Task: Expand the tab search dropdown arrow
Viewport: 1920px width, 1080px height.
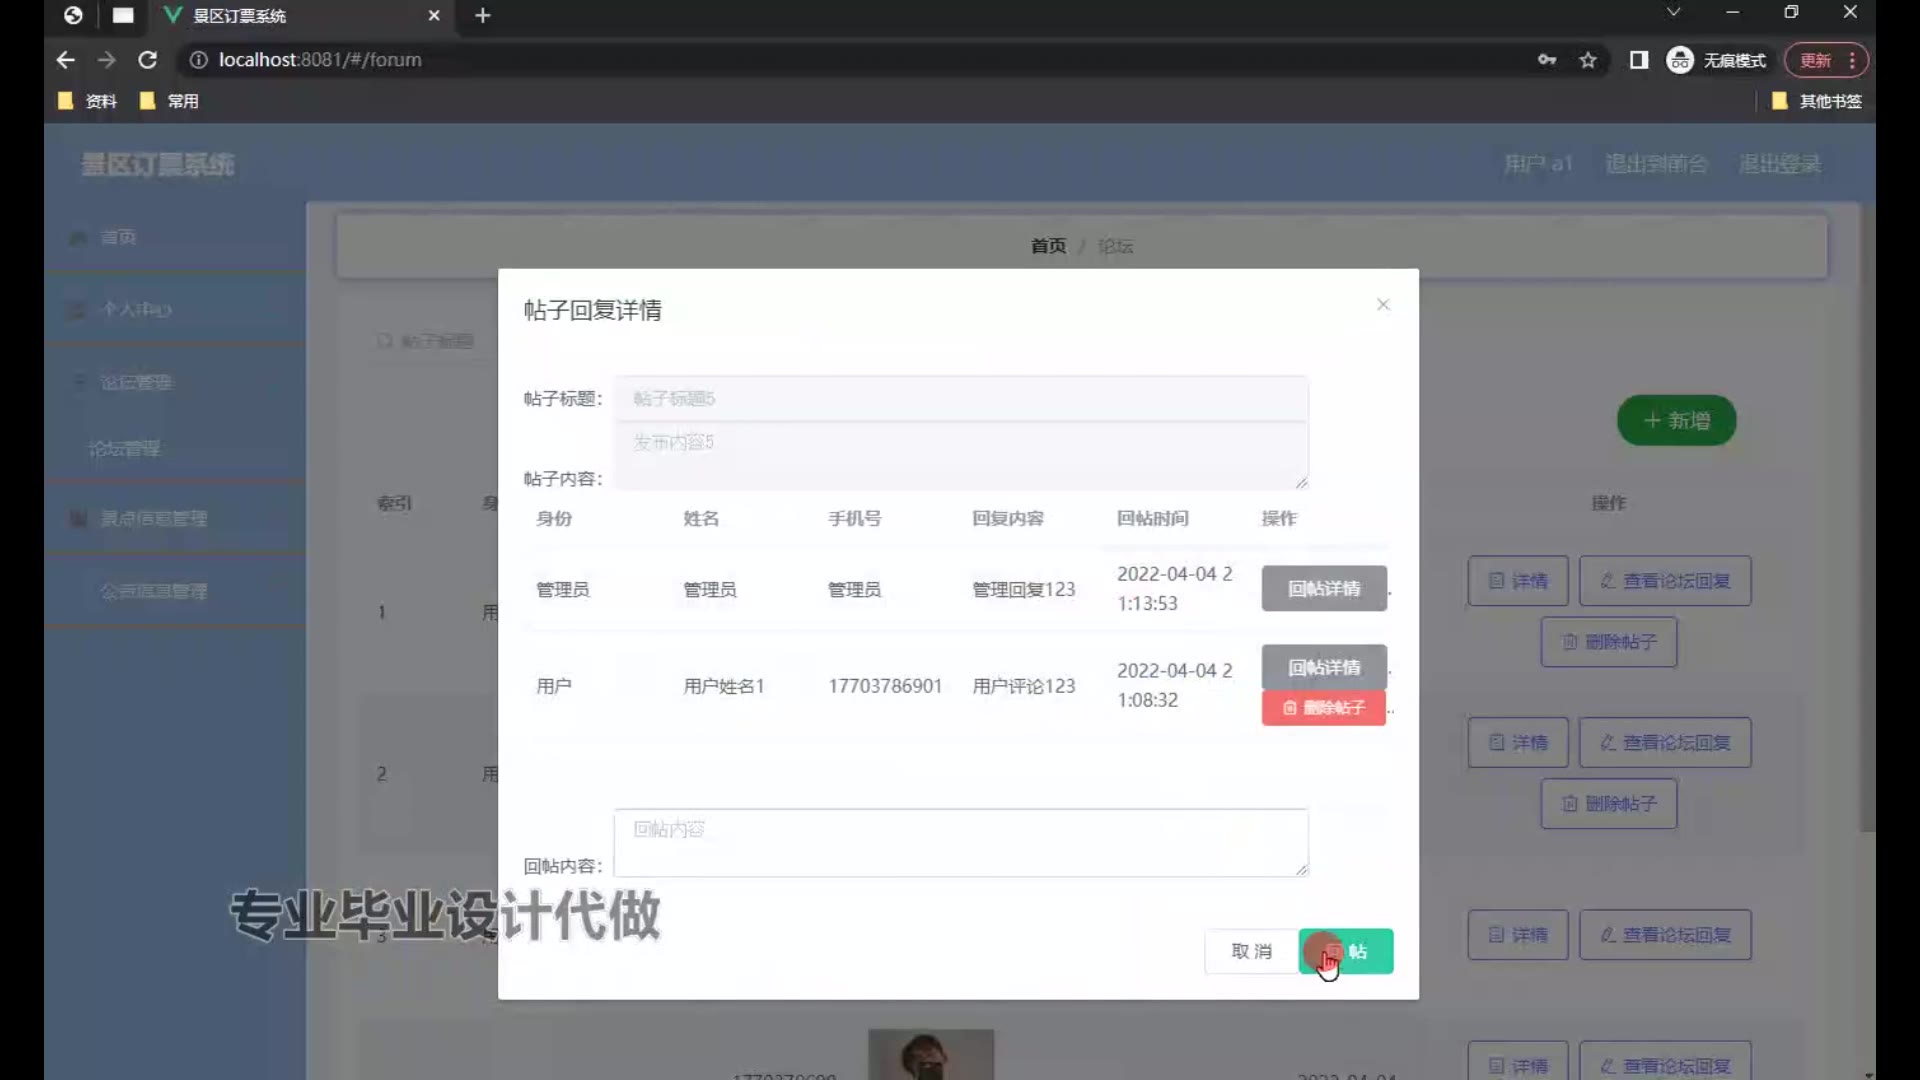Action: [1673, 12]
